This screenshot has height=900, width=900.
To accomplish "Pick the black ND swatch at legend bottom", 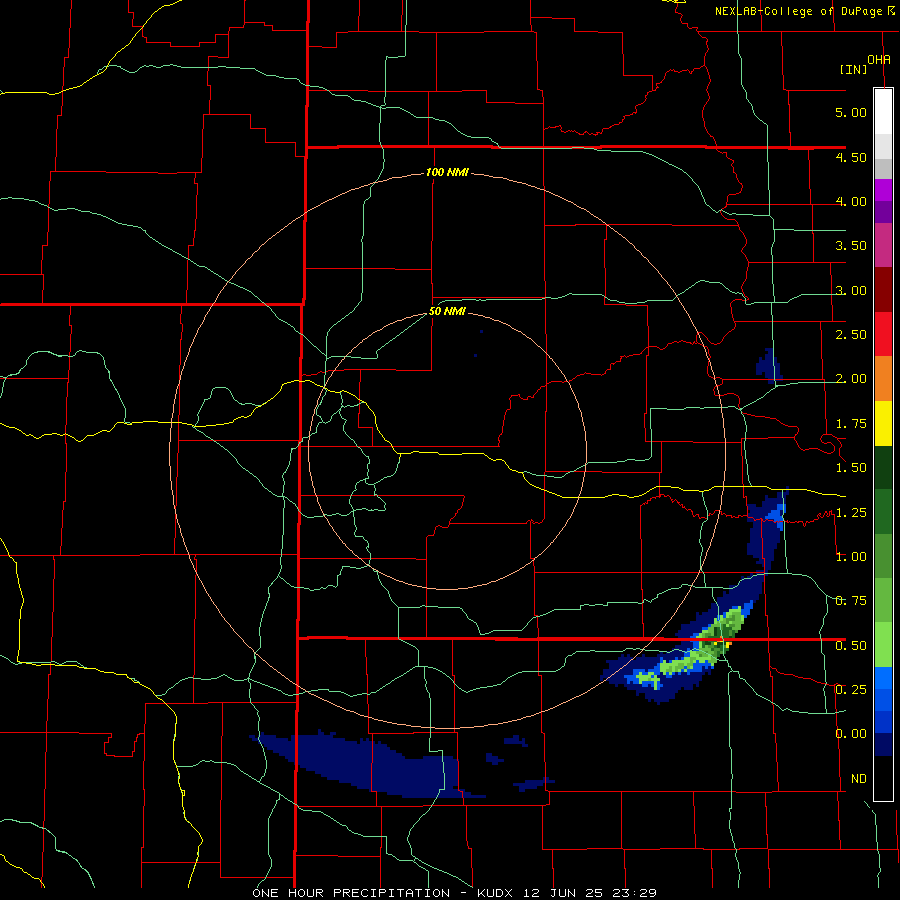I will tap(883, 778).
